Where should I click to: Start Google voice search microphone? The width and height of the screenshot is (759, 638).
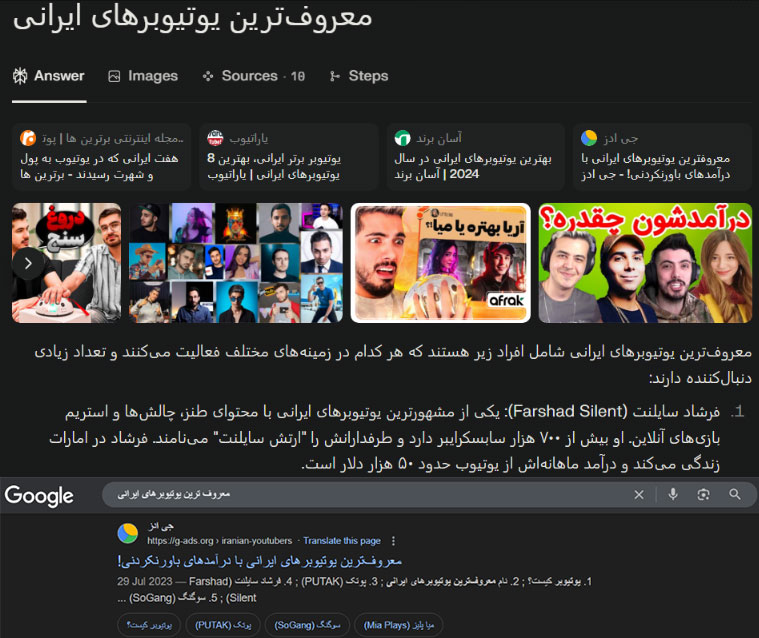pos(673,494)
